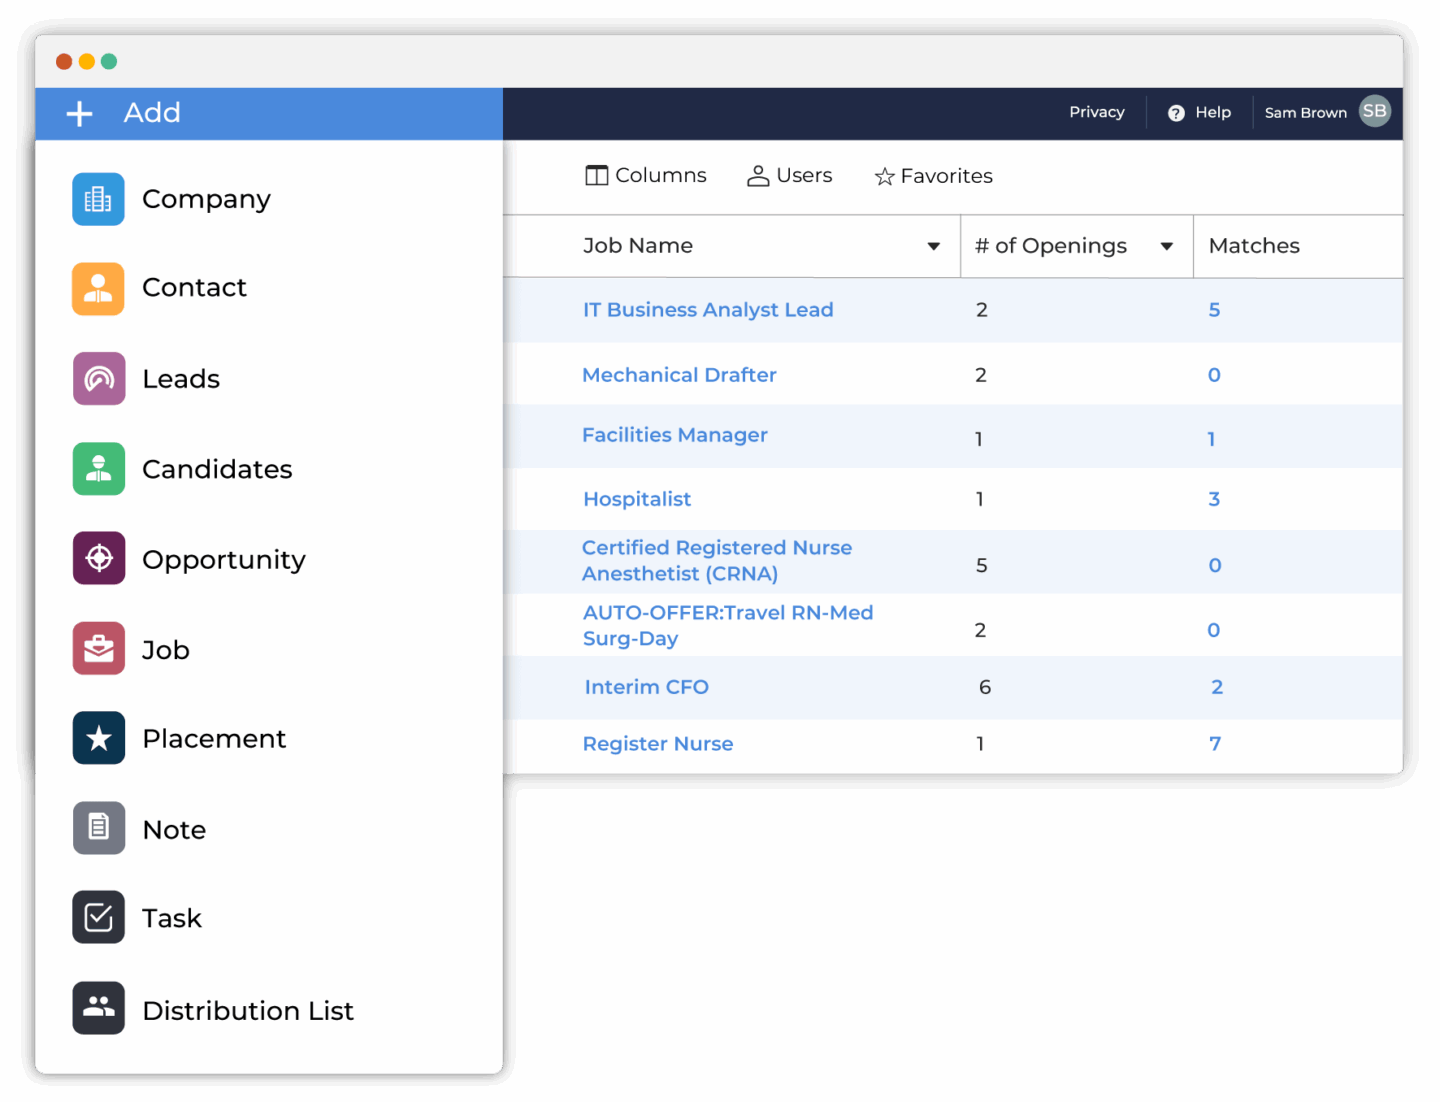Click the Matches column header

[x=1254, y=246]
